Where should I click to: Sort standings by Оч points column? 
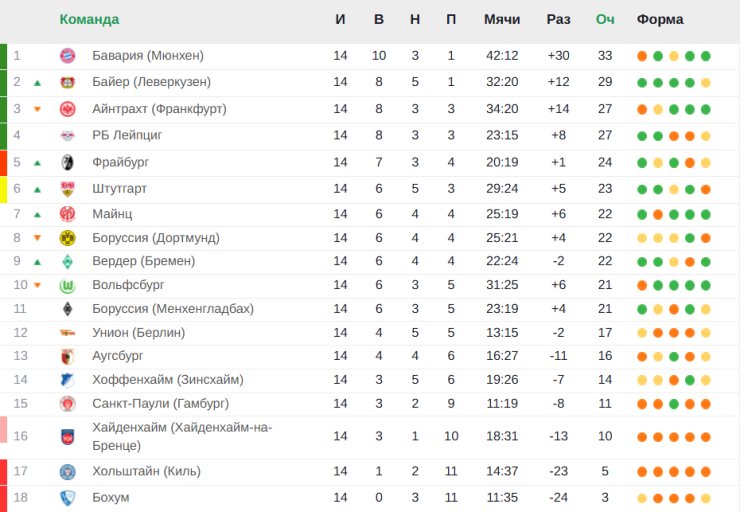point(605,20)
